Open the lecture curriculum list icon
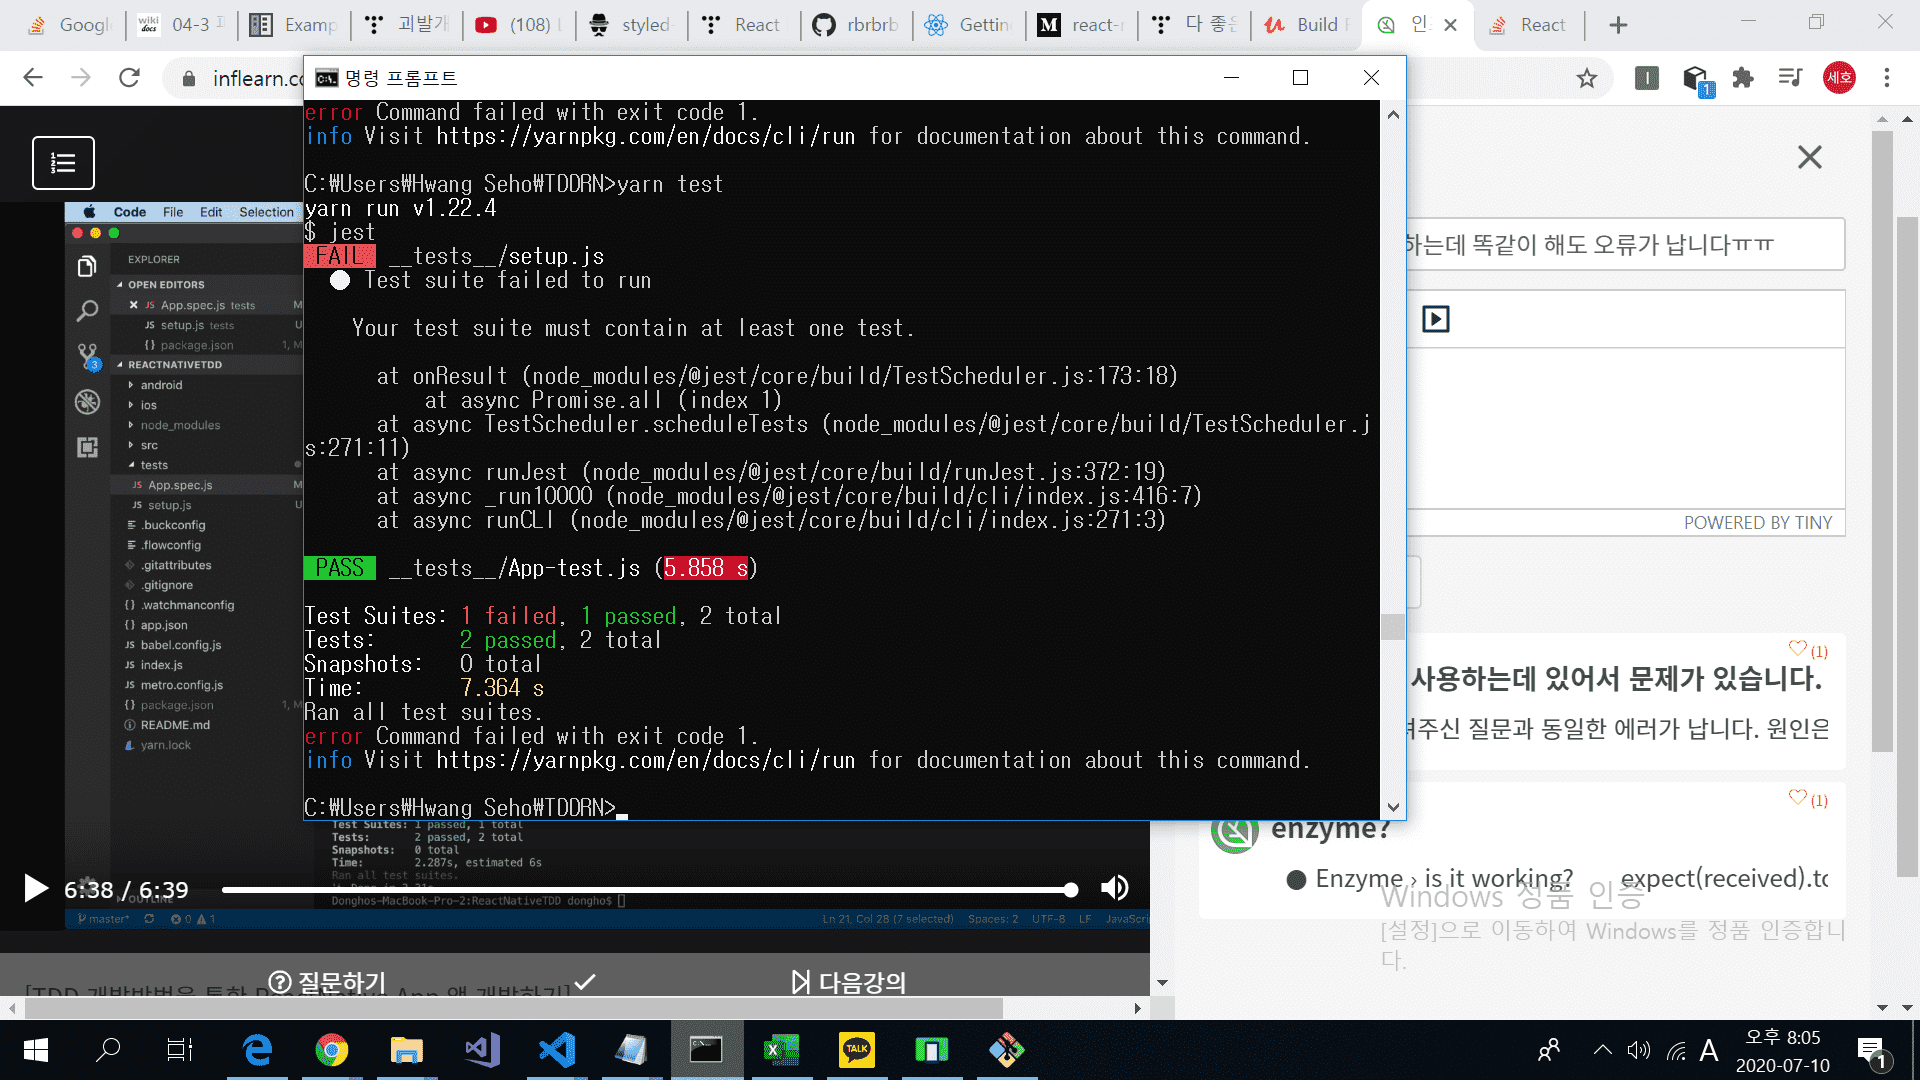Screen dimensions: 1920x1080 click(63, 163)
